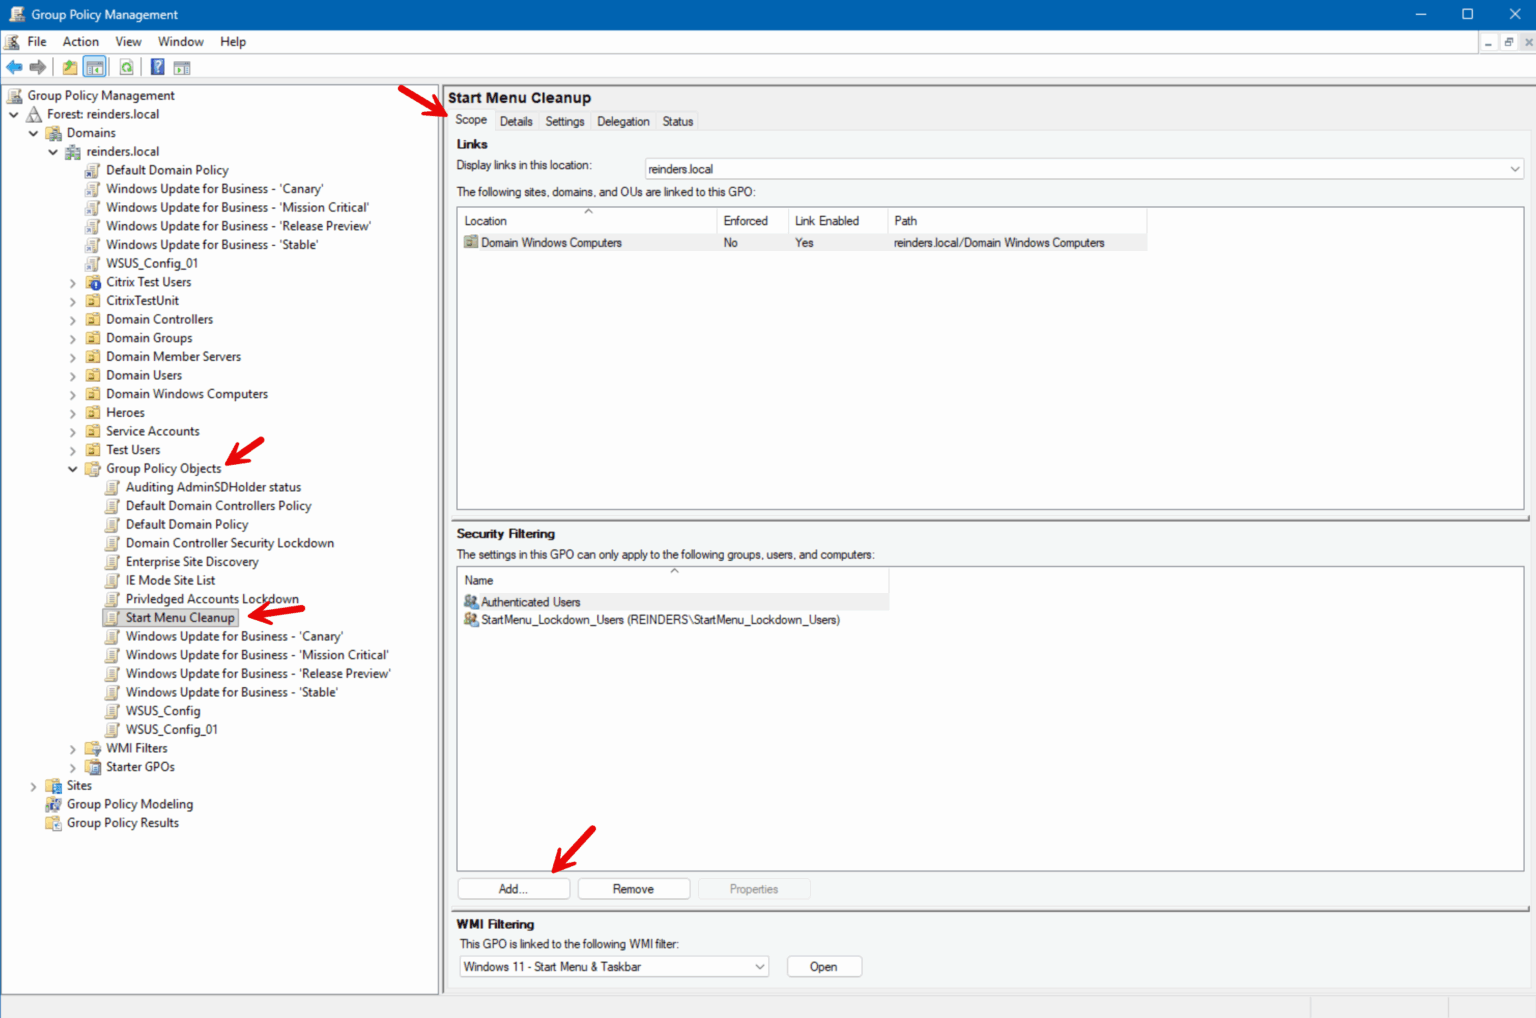The image size is (1536, 1018).
Task: Select the Group Policy Modeling node icon
Action: coord(54,804)
